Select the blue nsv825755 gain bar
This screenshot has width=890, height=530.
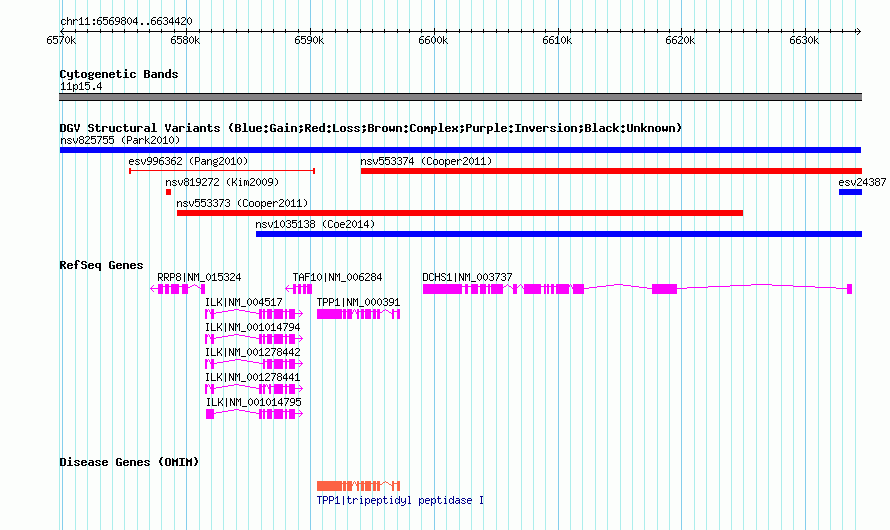(460, 150)
